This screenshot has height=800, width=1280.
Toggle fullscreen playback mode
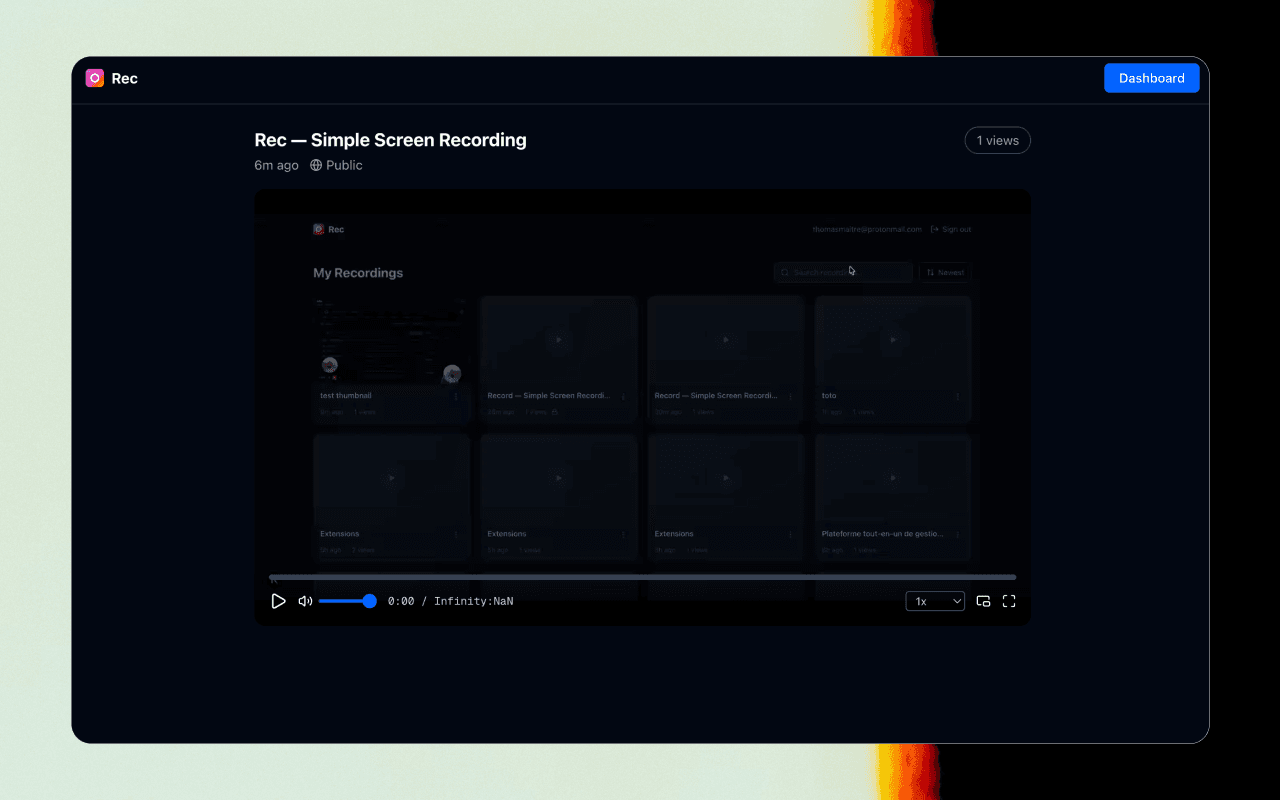click(x=1009, y=600)
